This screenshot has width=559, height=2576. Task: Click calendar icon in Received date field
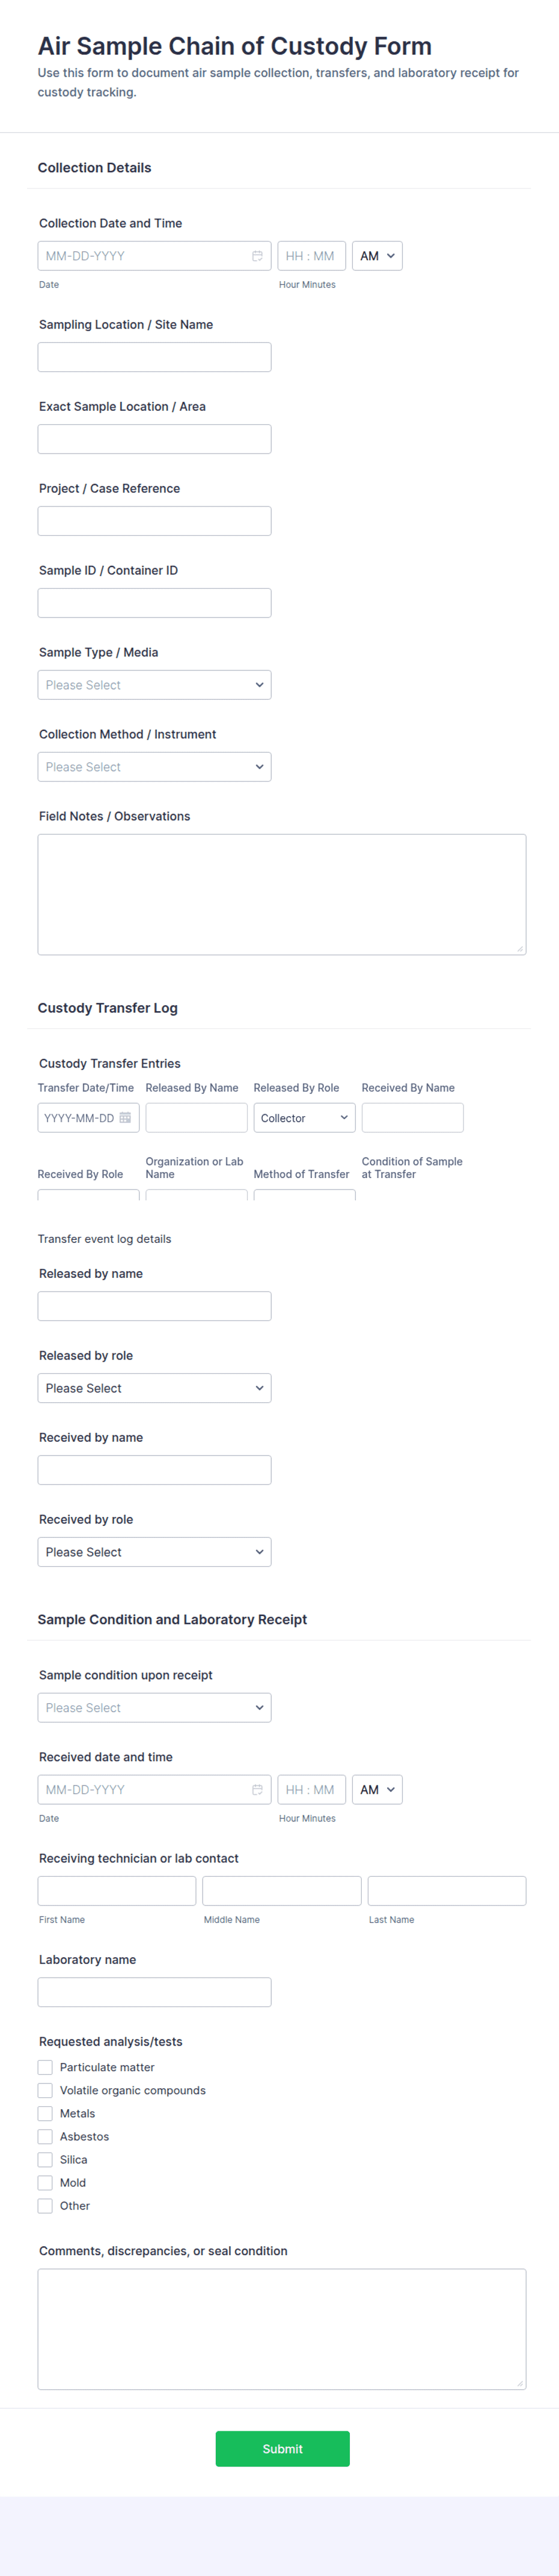[257, 1789]
